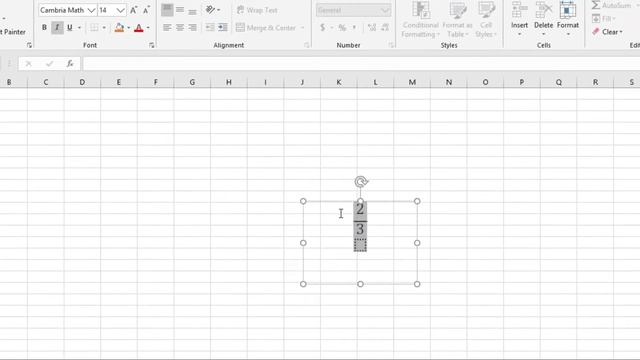Select column Q header

(x=558, y=82)
